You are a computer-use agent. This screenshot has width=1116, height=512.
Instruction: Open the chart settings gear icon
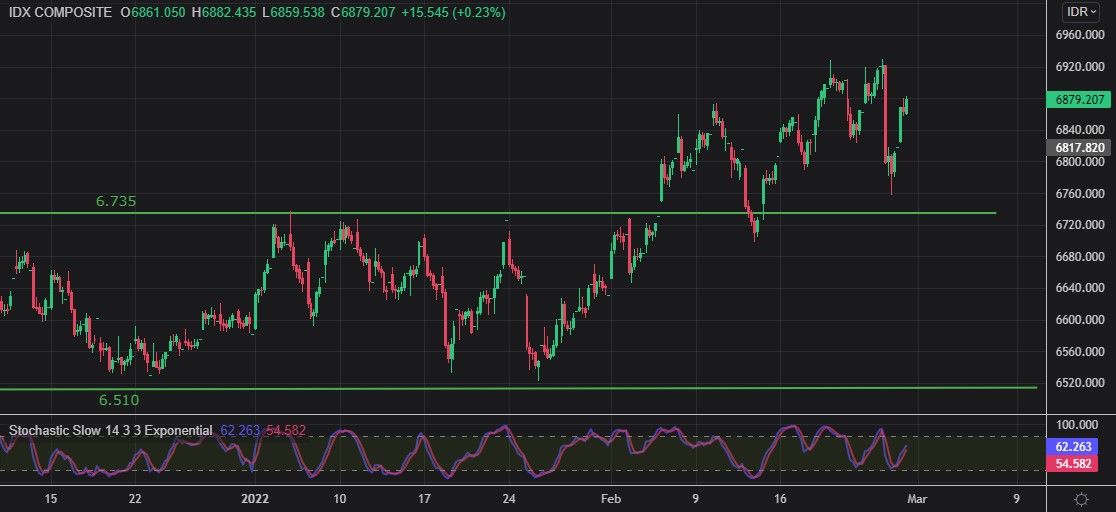coord(1081,498)
